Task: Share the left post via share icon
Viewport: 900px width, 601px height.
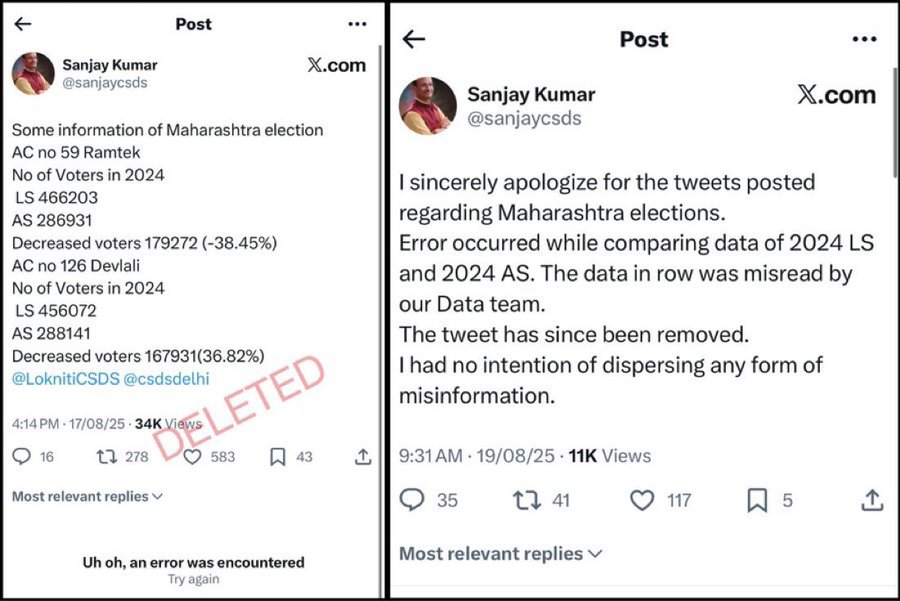Action: coord(363,457)
